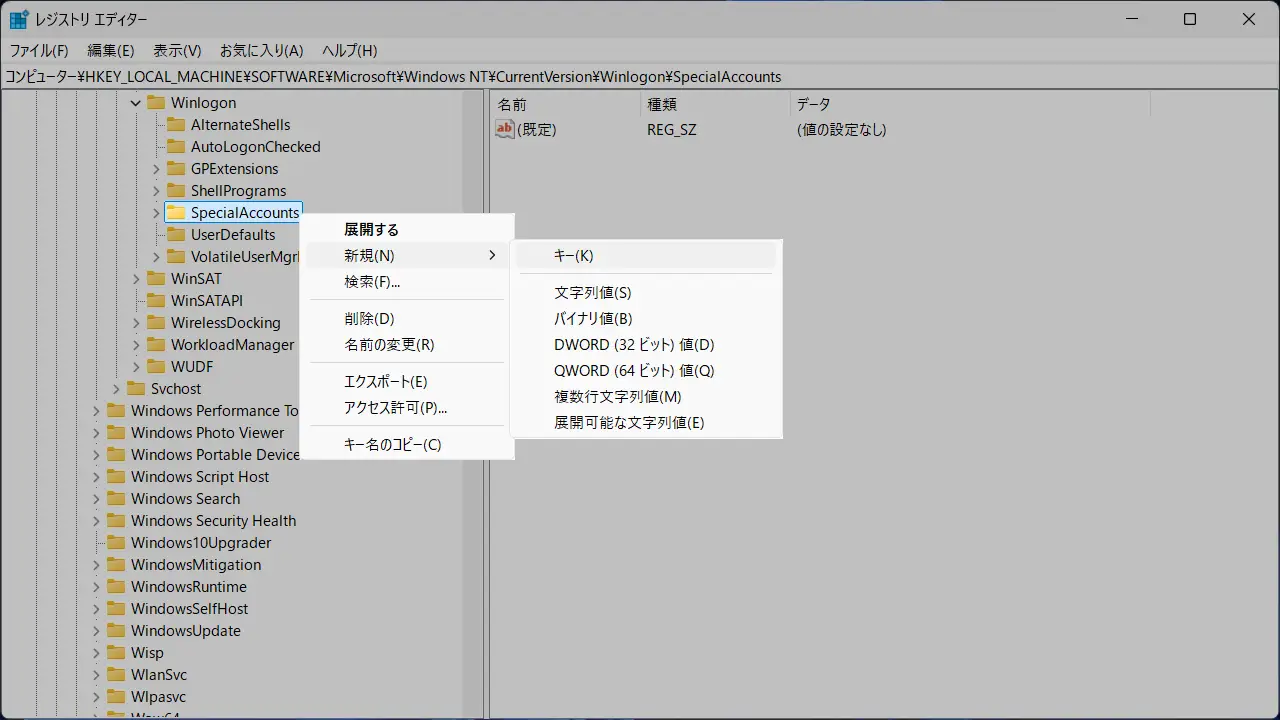Select DWORD (32 ビット) 値(D) option

tap(634, 345)
